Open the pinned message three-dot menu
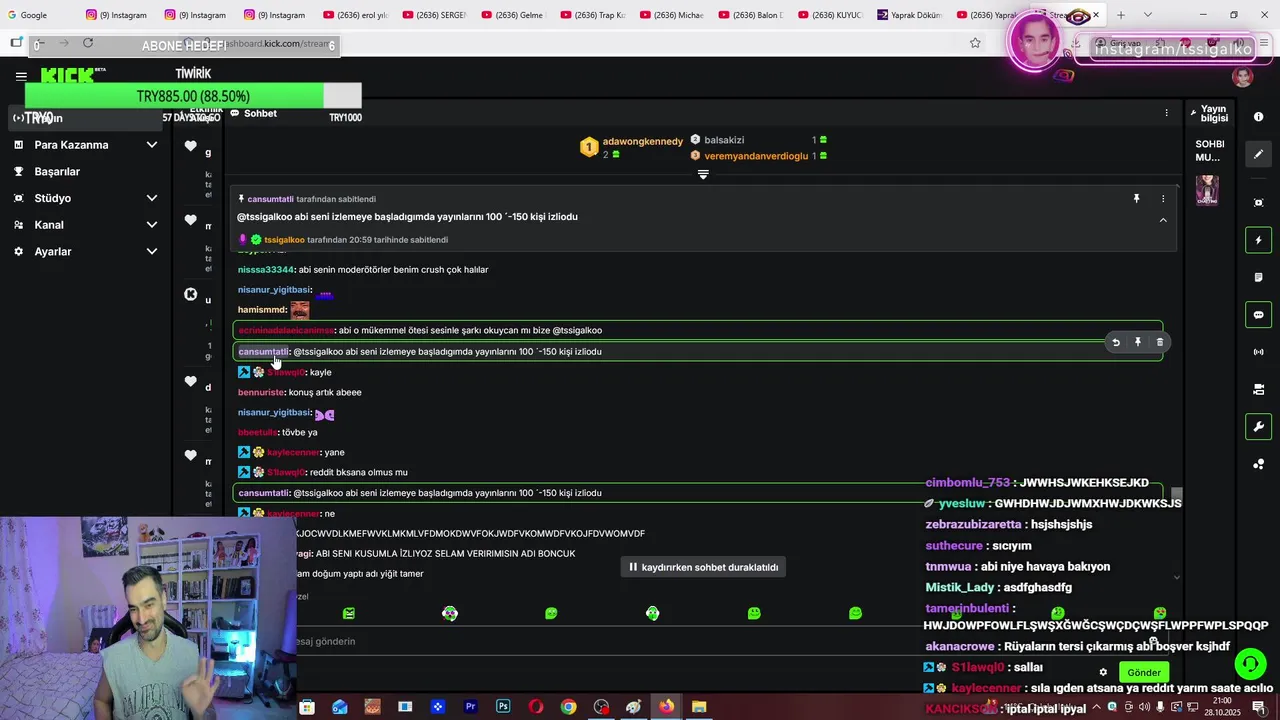Screen dimensions: 1280x720 (x=1163, y=199)
